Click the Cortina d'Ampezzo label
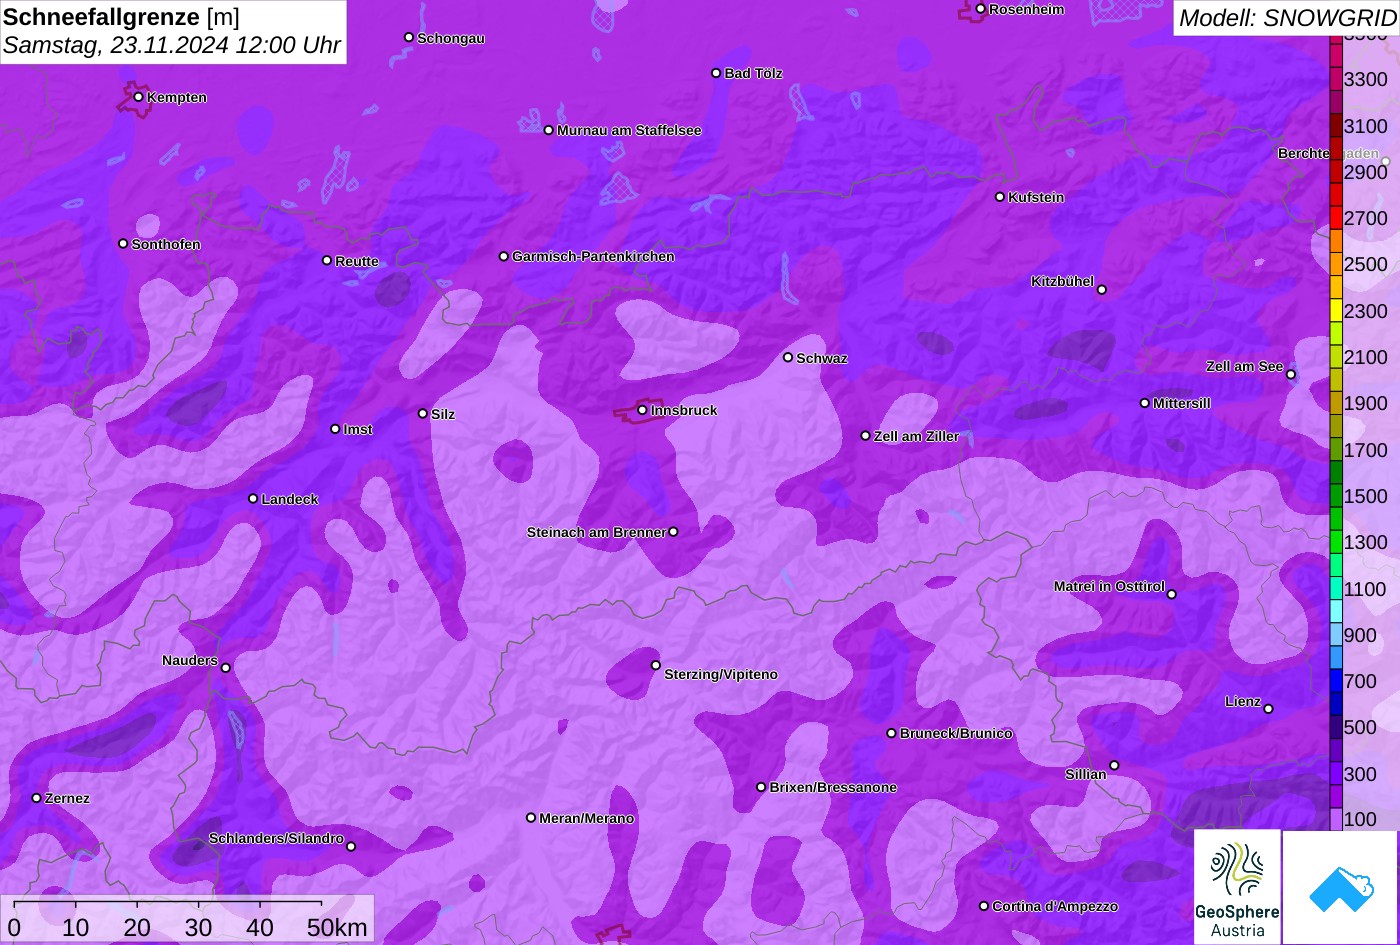1400x945 pixels. coord(1055,906)
